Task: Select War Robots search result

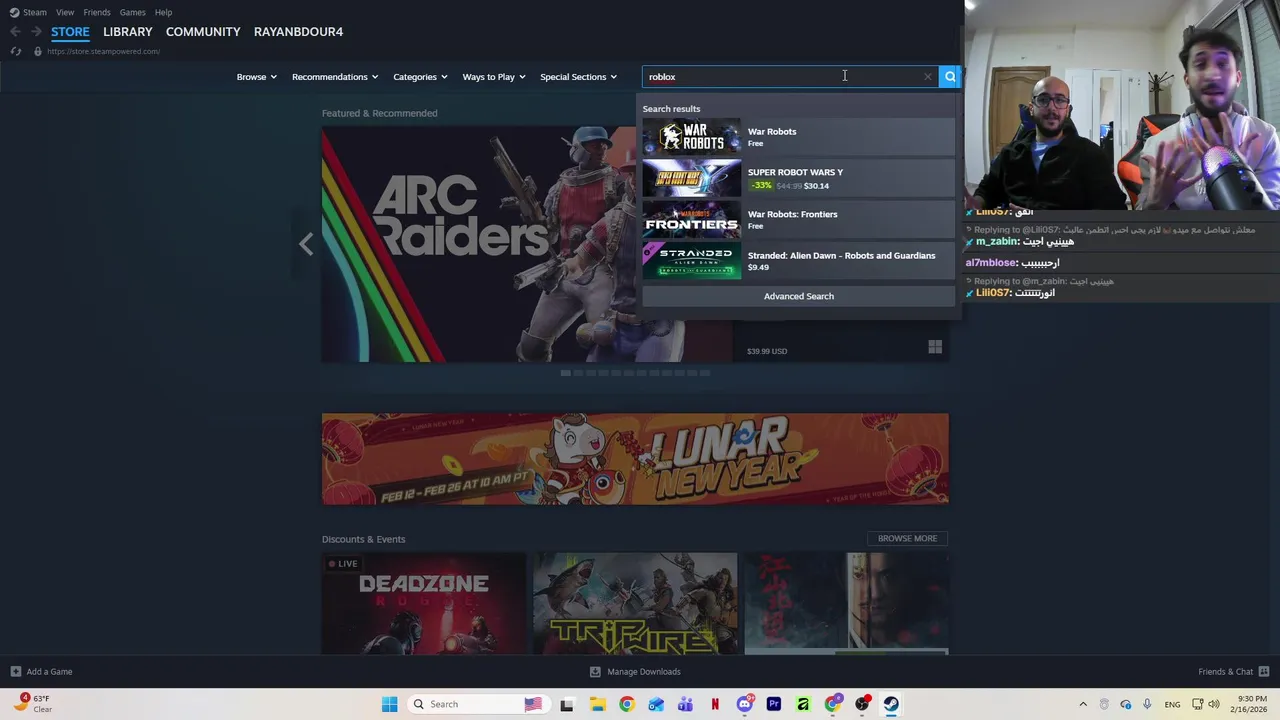Action: [799, 137]
